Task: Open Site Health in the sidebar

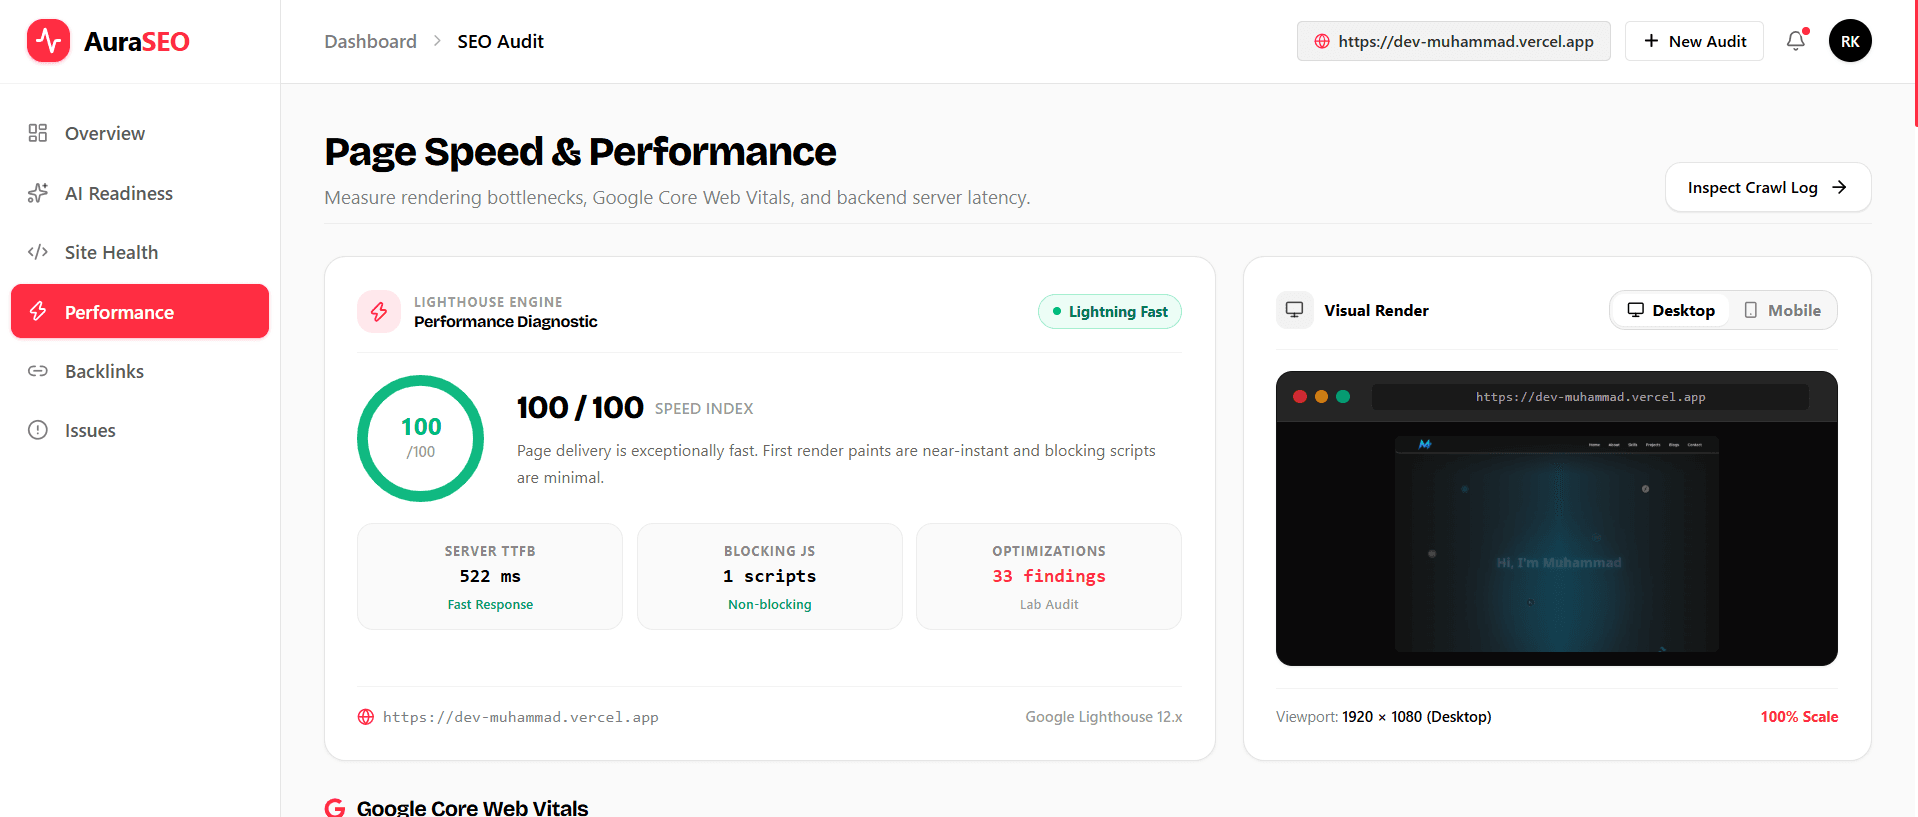Action: (x=140, y=252)
